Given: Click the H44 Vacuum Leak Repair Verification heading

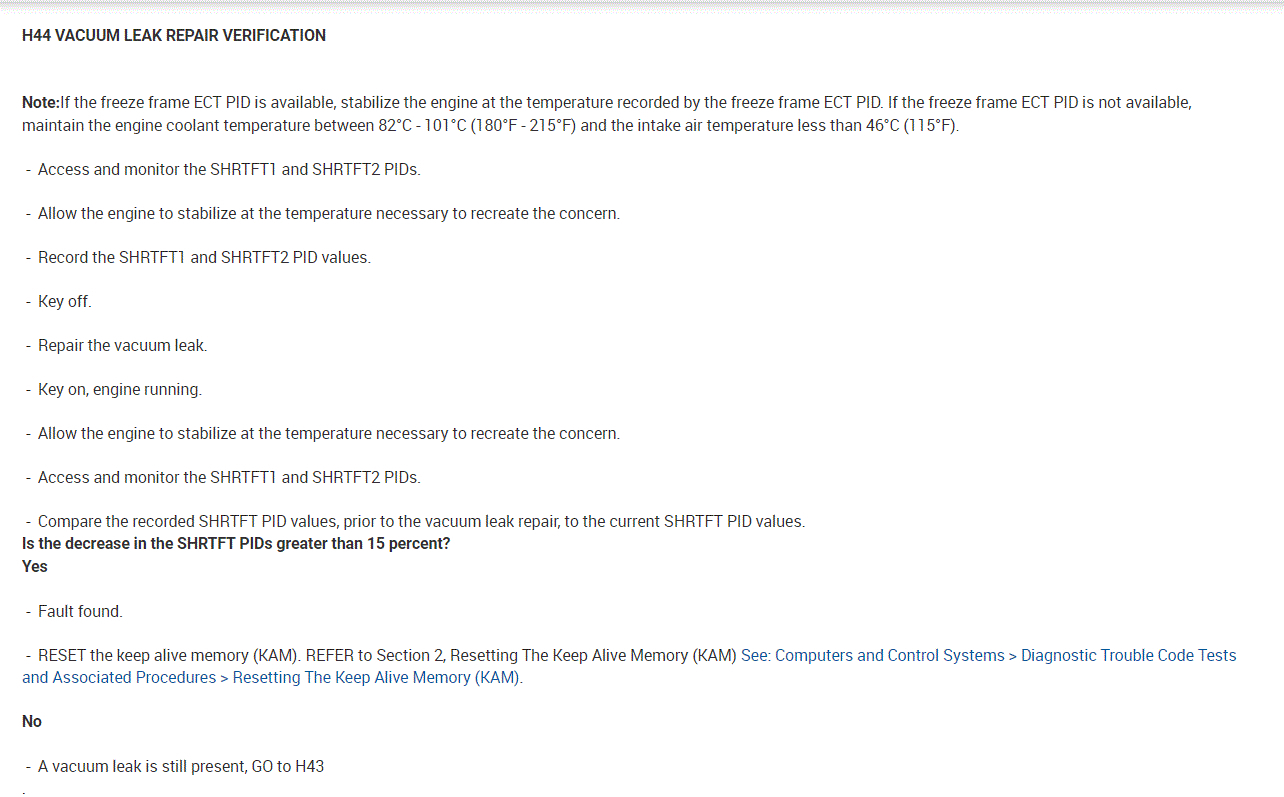Looking at the screenshot, I should click(x=174, y=36).
